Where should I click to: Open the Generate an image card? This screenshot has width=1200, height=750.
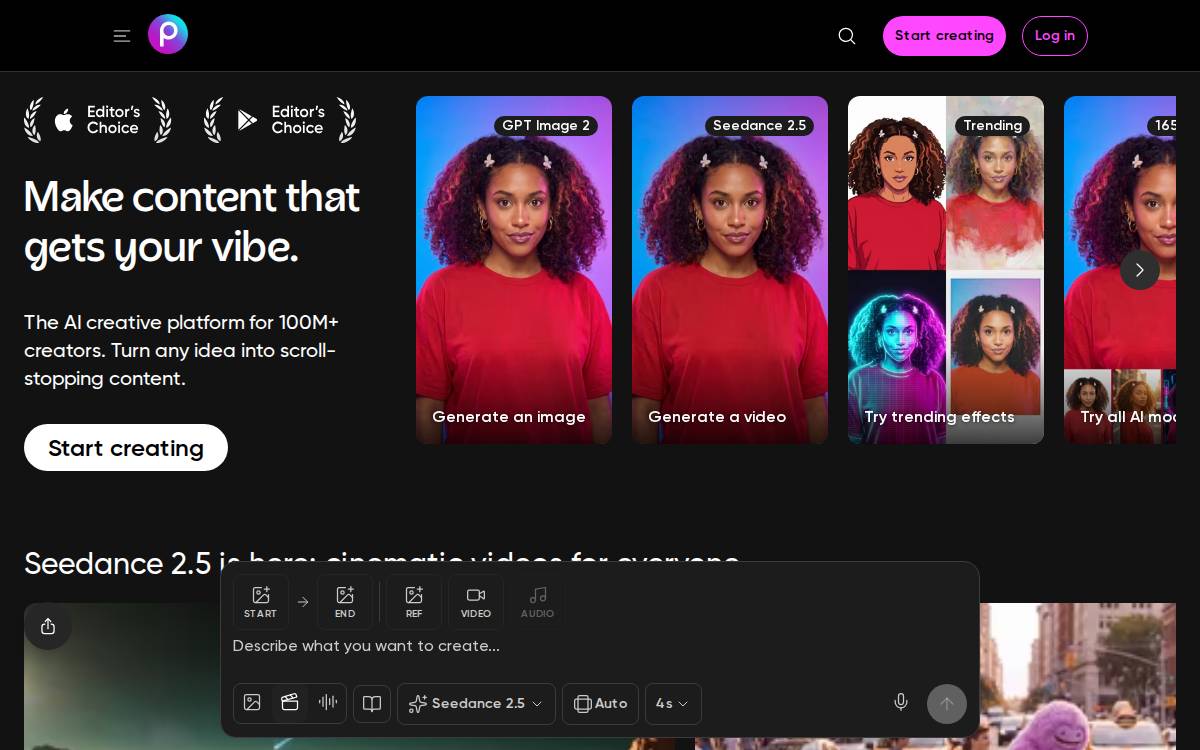coord(514,270)
